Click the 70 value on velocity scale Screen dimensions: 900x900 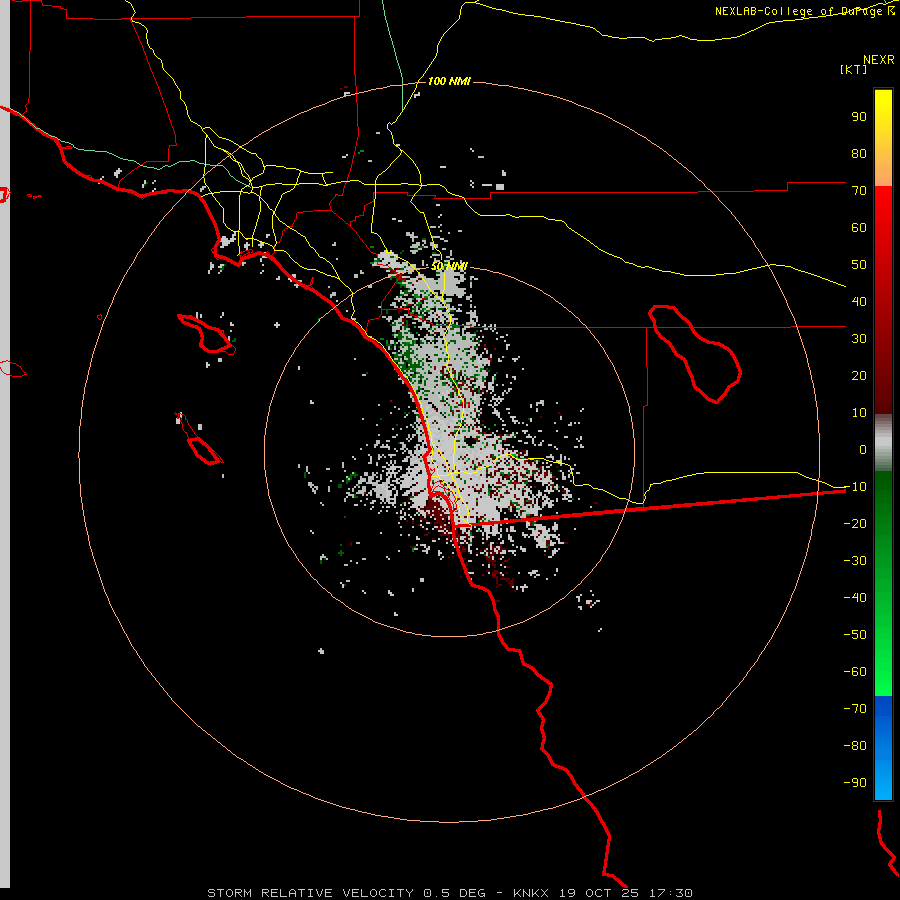pos(859,191)
